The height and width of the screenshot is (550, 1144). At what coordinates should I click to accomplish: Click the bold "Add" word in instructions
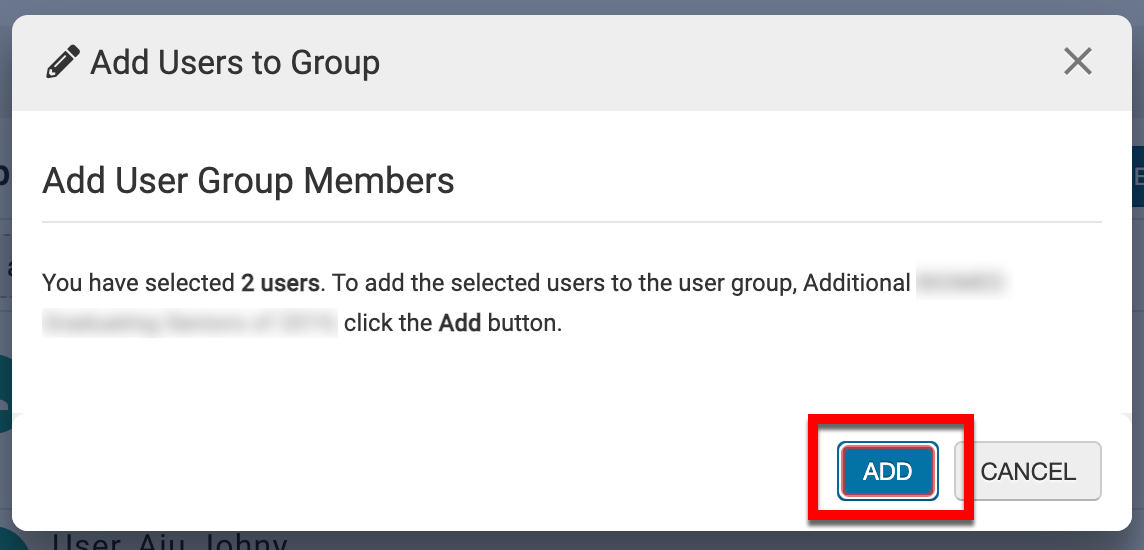click(460, 324)
